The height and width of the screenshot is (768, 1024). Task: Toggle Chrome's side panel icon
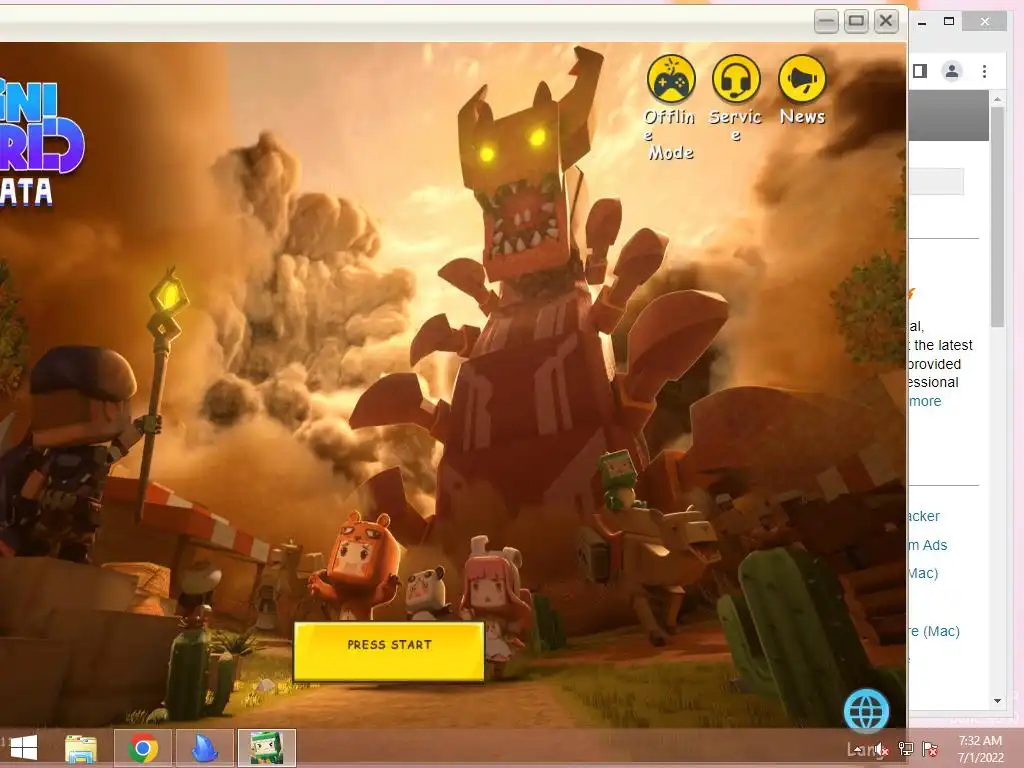pos(920,71)
